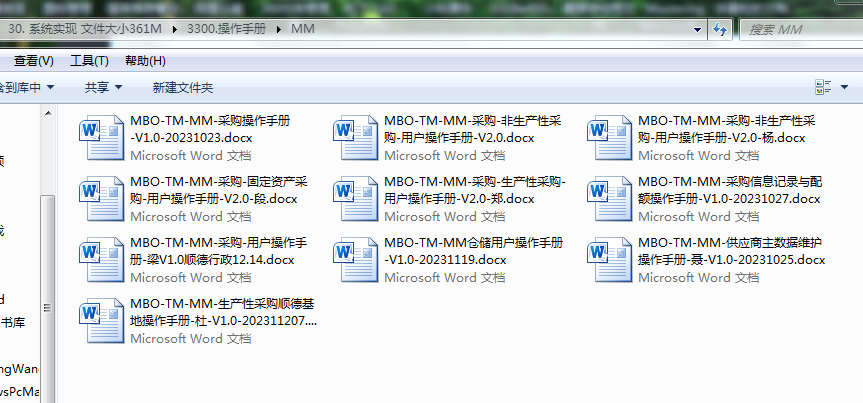
Task: Click the 非生产性采购-用户操作手册-V2.0-杨.docx file icon
Action: (610, 133)
